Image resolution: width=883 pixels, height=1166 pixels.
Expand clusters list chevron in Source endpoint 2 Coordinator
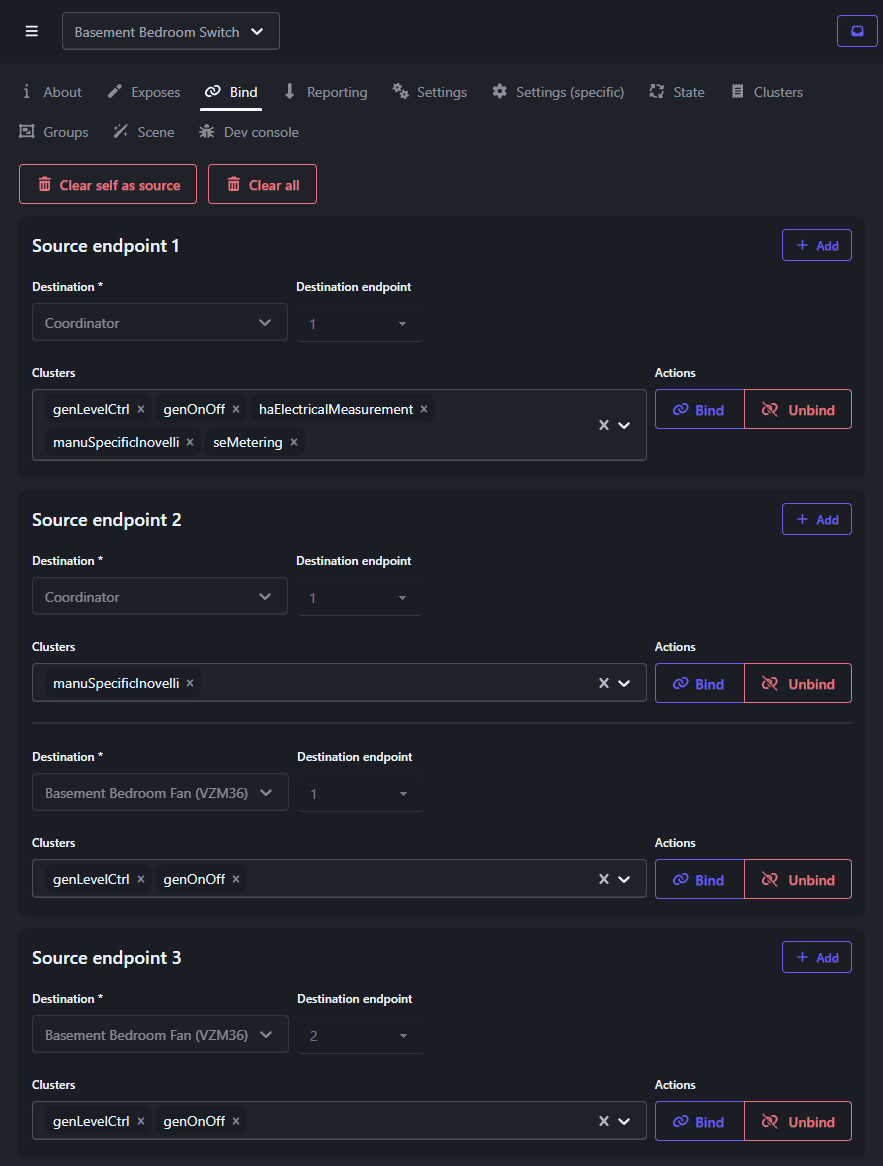(625, 683)
